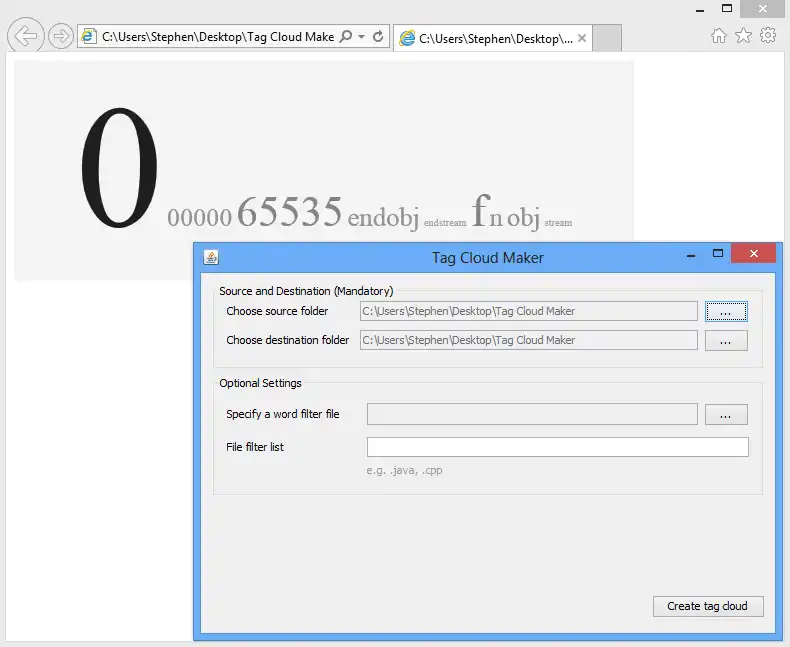Maximize the Internet Explorer window
This screenshot has height=647, width=790.
pos(727,8)
